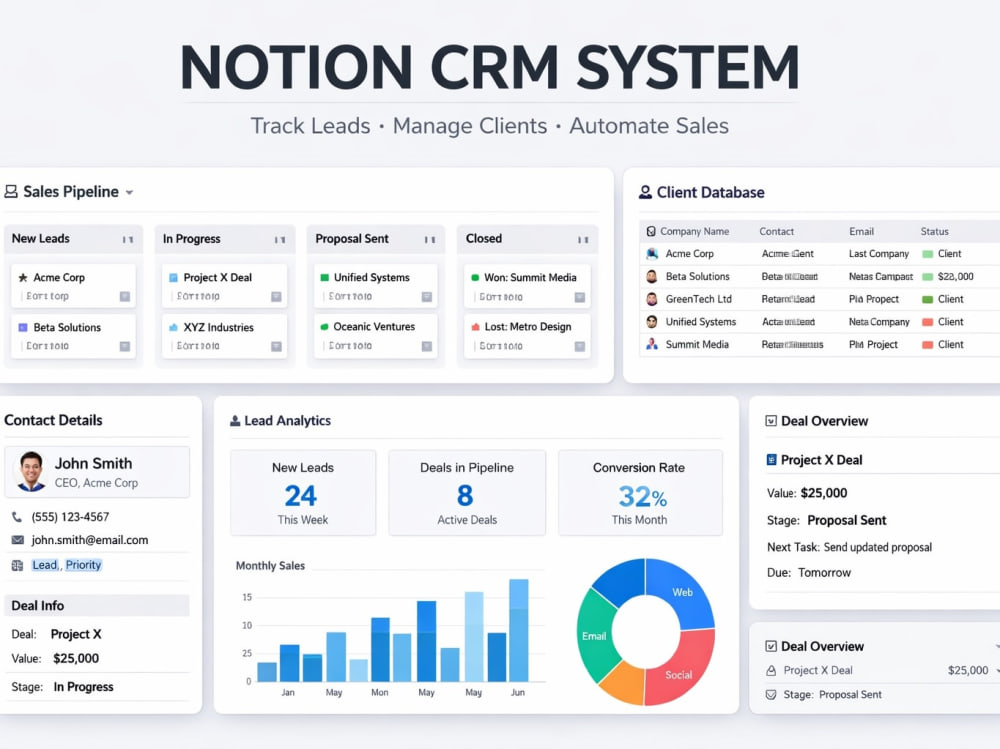The image size is (1000, 749).
Task: Click the Sales Pipeline board icon
Action: (x=11, y=191)
